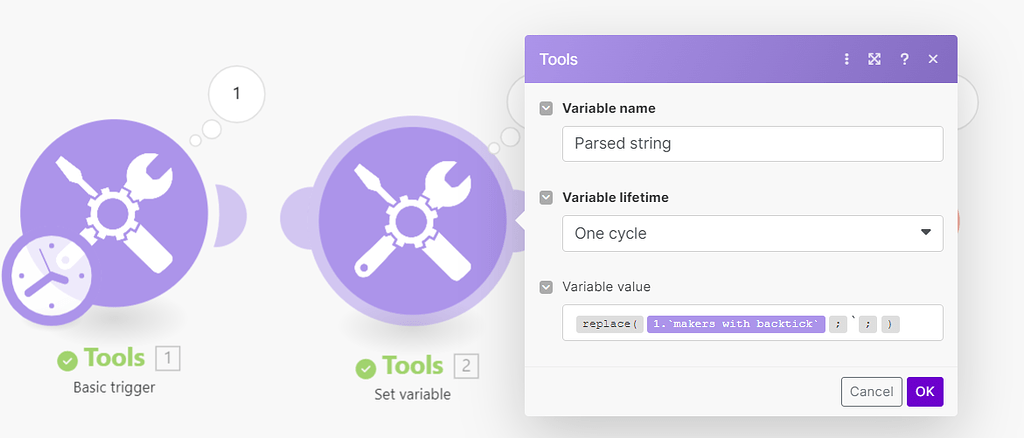Image resolution: width=1024 pixels, height=438 pixels.
Task: Toggle the Variable name checkbox
Action: tap(546, 108)
